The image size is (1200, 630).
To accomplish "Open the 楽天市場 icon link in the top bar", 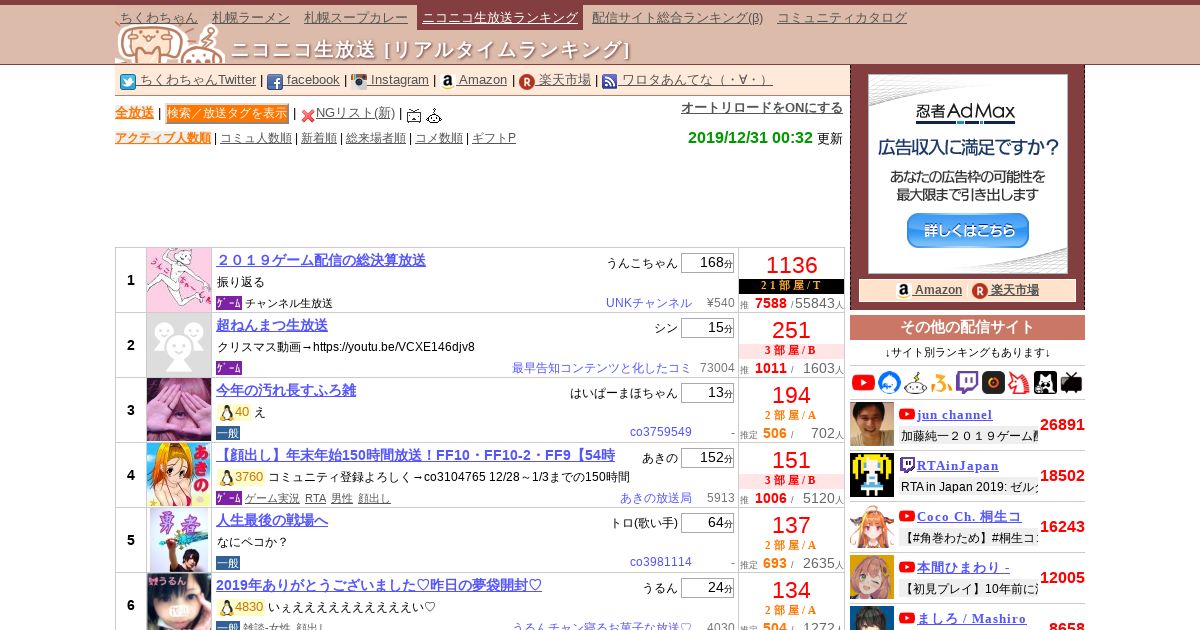I will pos(527,82).
